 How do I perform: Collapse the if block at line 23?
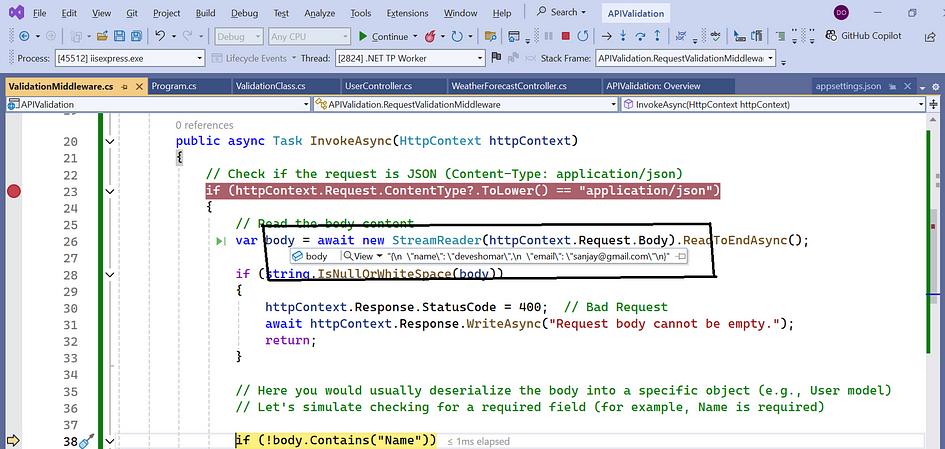[x=110, y=192]
